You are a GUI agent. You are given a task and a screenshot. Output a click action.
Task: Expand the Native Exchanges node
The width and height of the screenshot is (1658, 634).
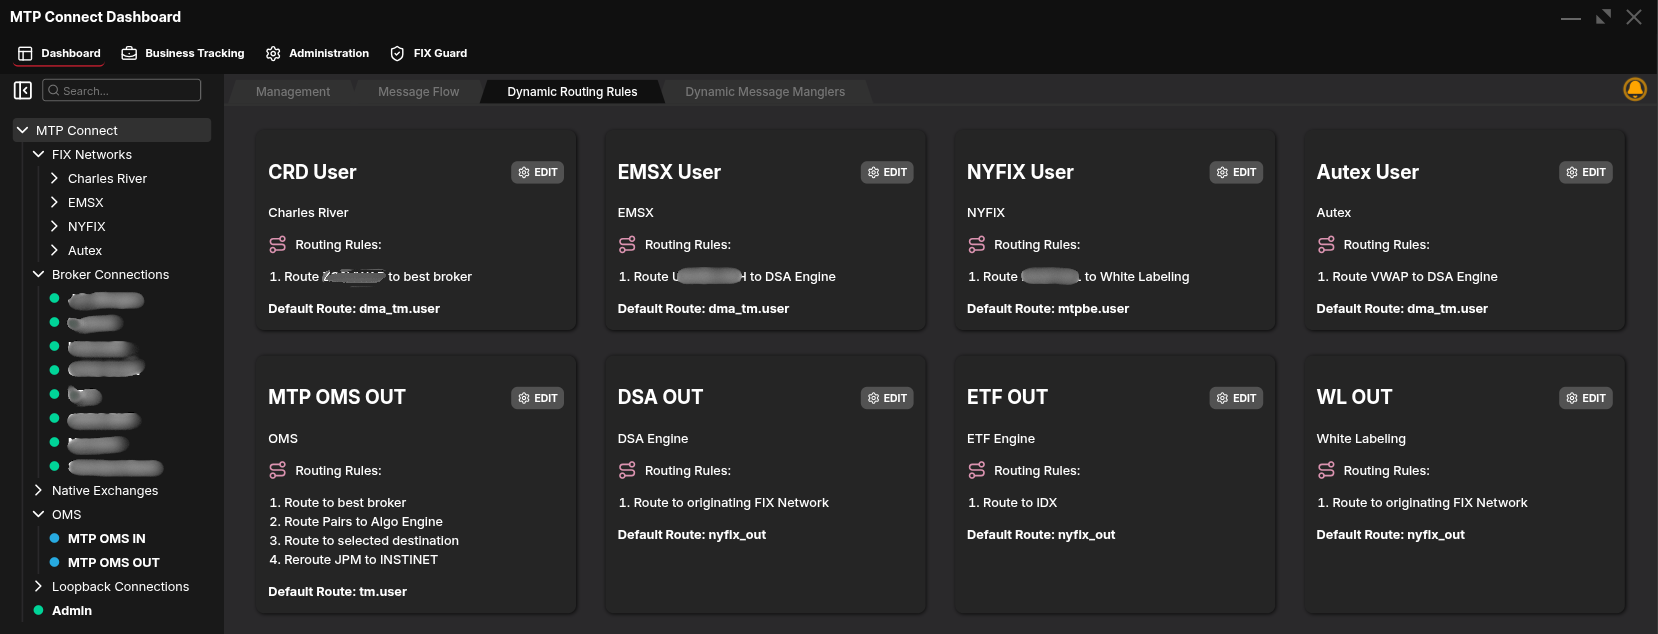[38, 490]
